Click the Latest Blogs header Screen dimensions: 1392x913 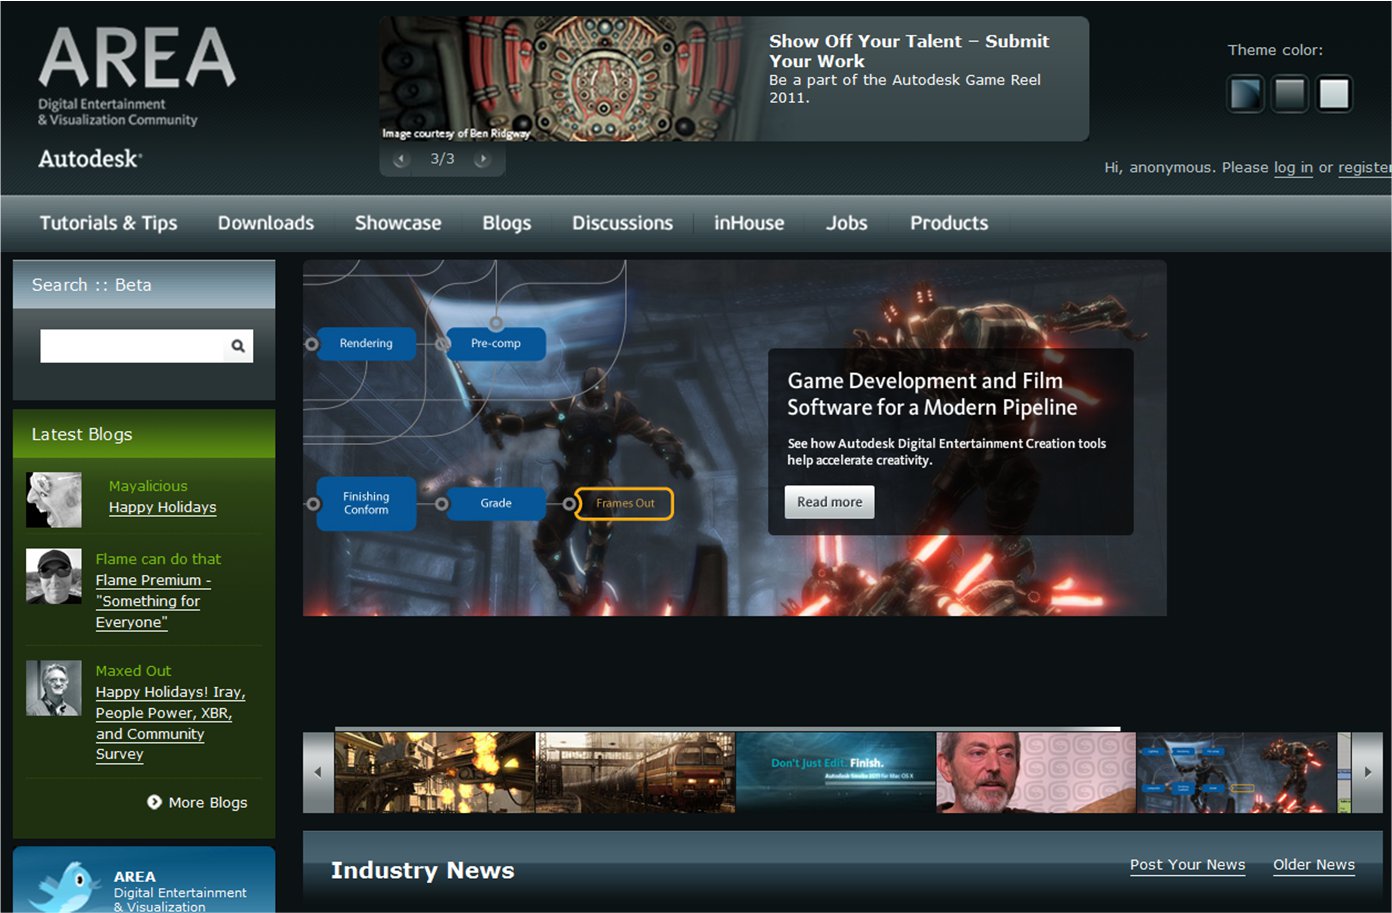(144, 434)
